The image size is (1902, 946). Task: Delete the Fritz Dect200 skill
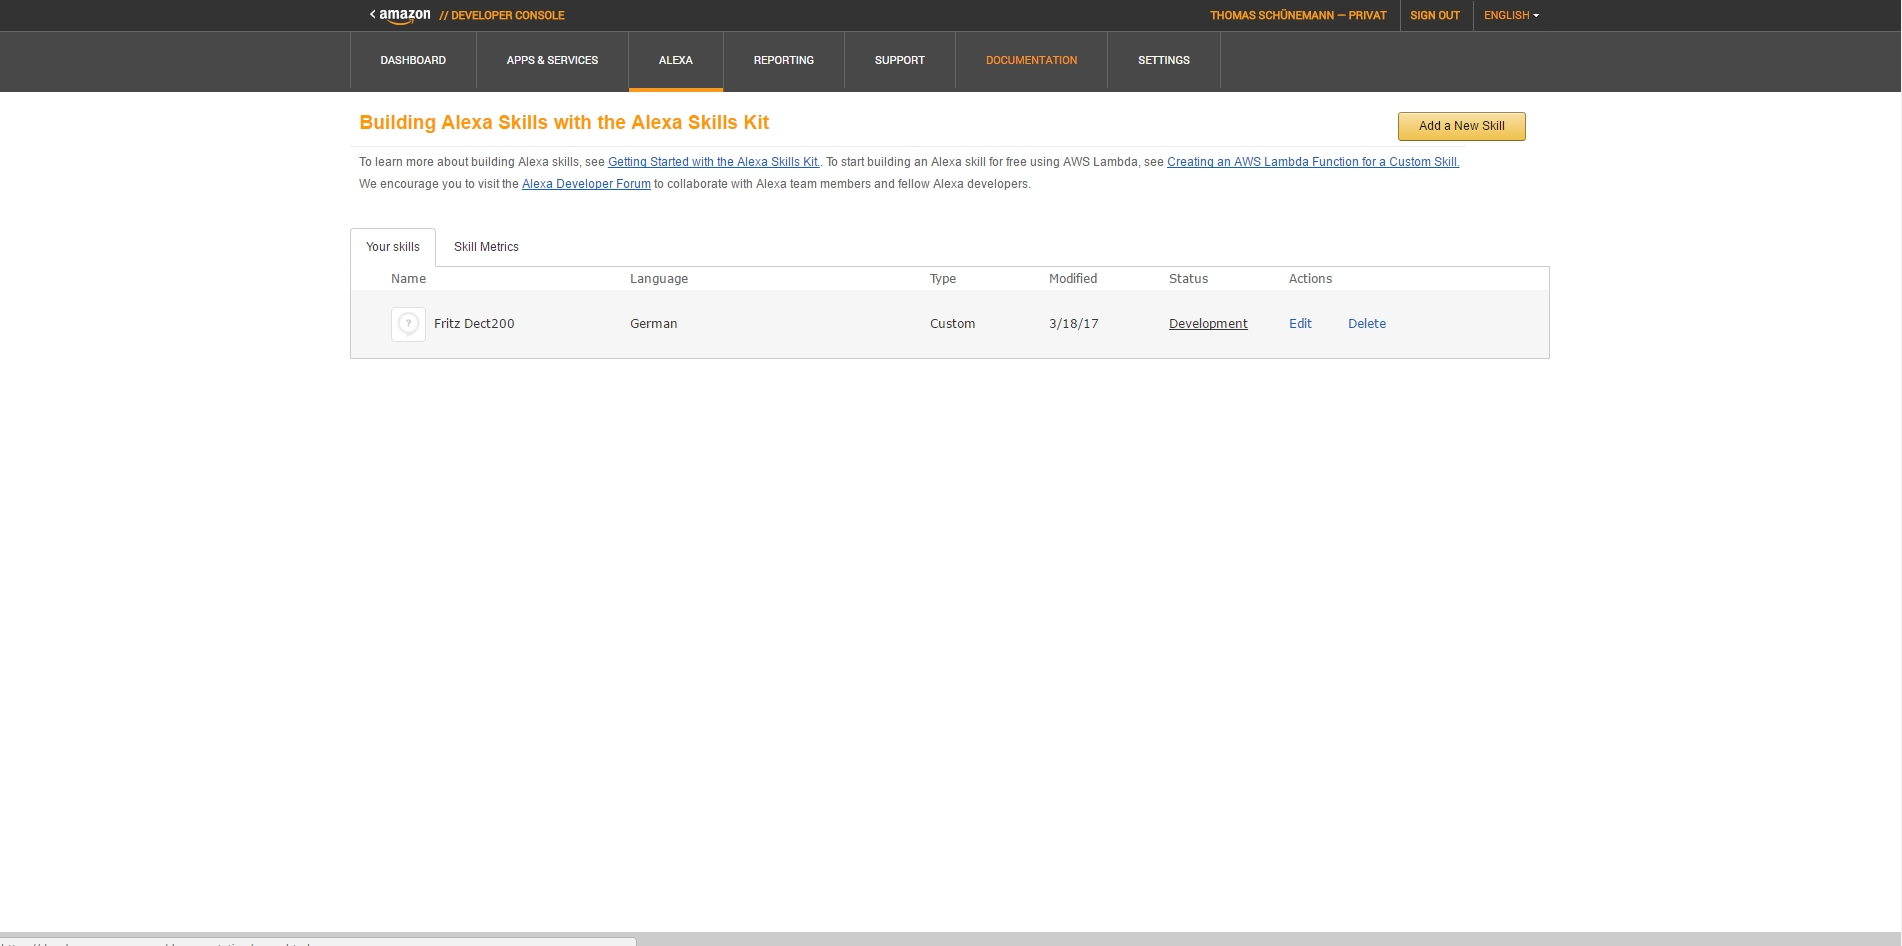pyautogui.click(x=1366, y=324)
